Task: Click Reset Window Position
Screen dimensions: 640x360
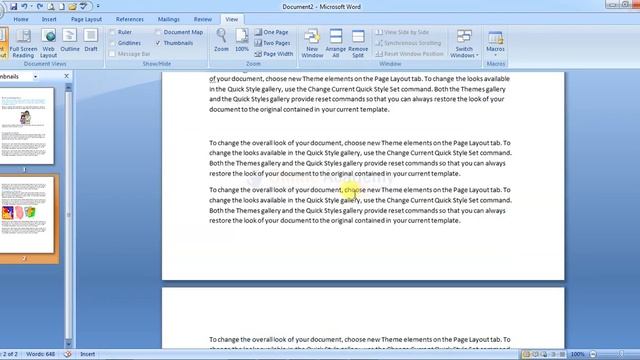Action: click(x=409, y=54)
